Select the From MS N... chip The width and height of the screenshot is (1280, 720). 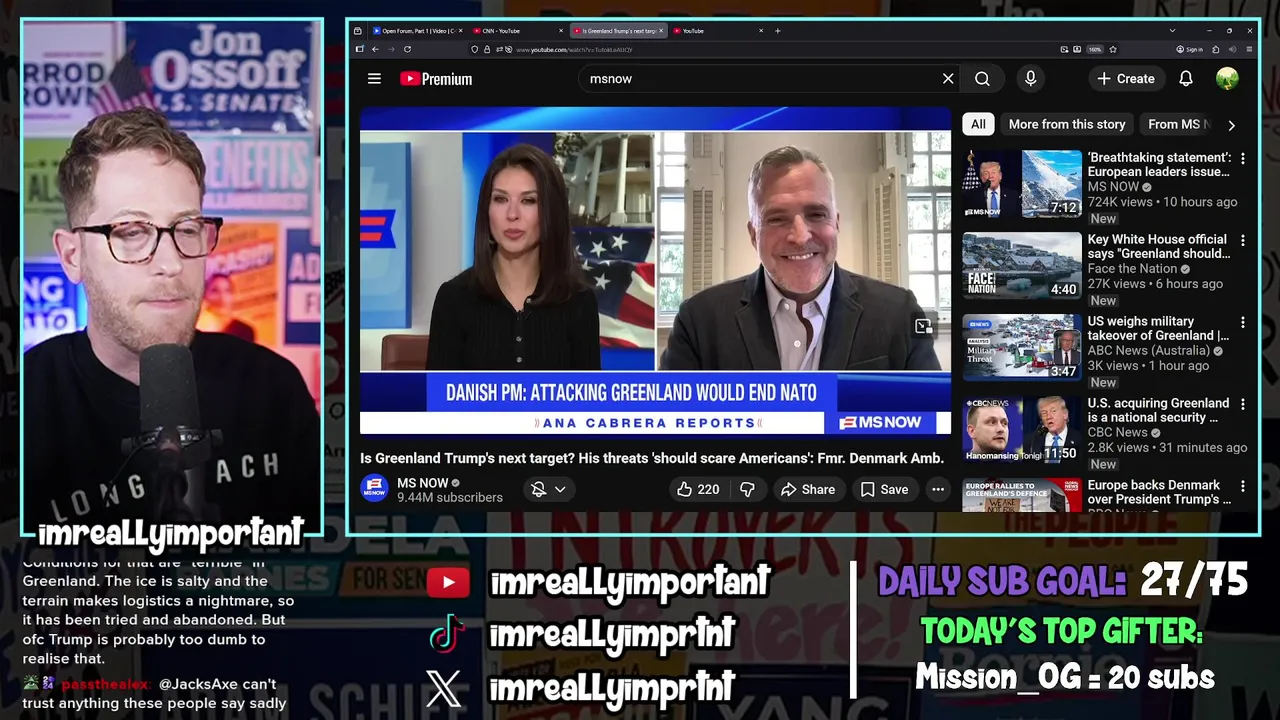click(1178, 125)
